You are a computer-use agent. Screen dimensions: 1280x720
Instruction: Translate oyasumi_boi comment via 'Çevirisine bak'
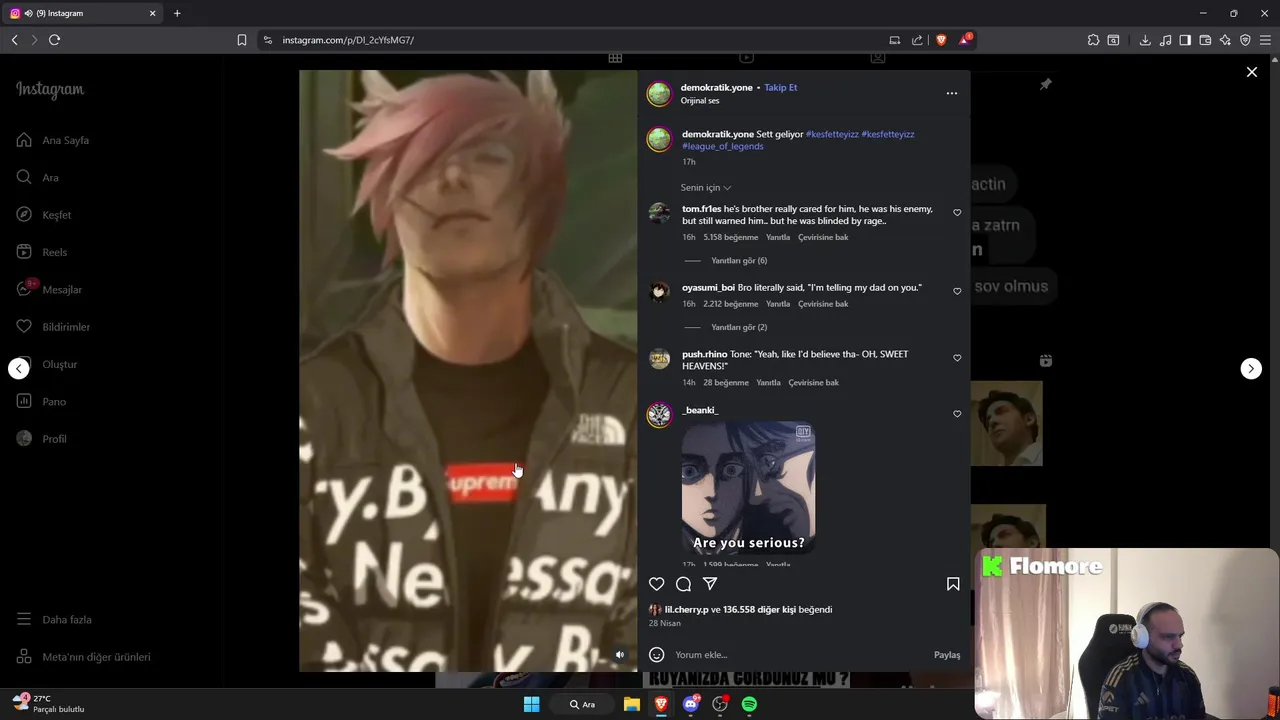(x=823, y=304)
